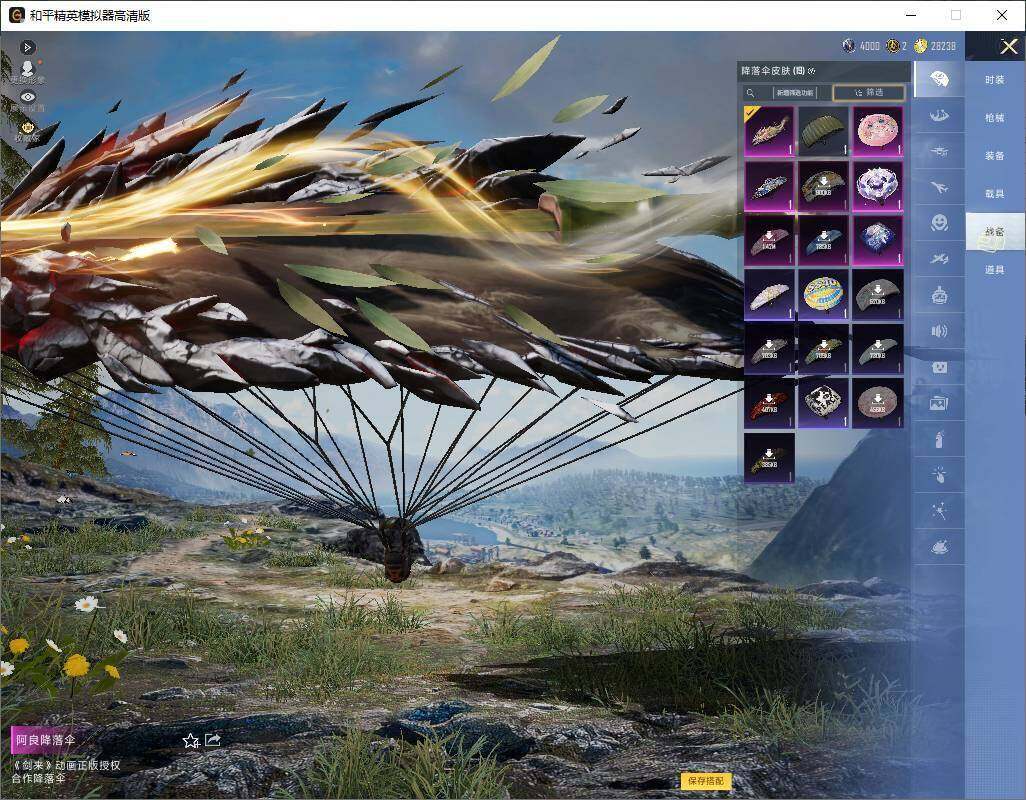Viewport: 1026px width, 800px height.
Task: Select the spray can category icon
Action: pyautogui.click(x=939, y=439)
